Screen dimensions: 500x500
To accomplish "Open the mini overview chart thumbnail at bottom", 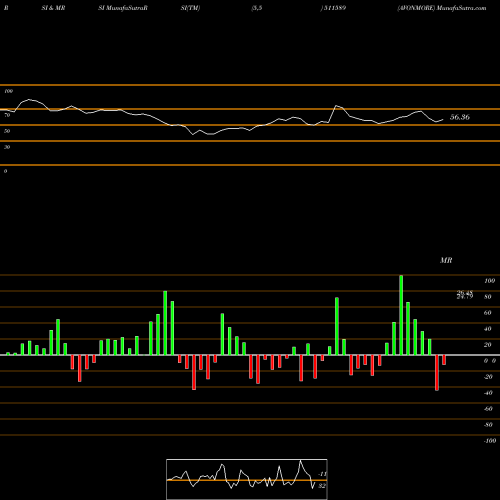I will pyautogui.click(x=247, y=479).
